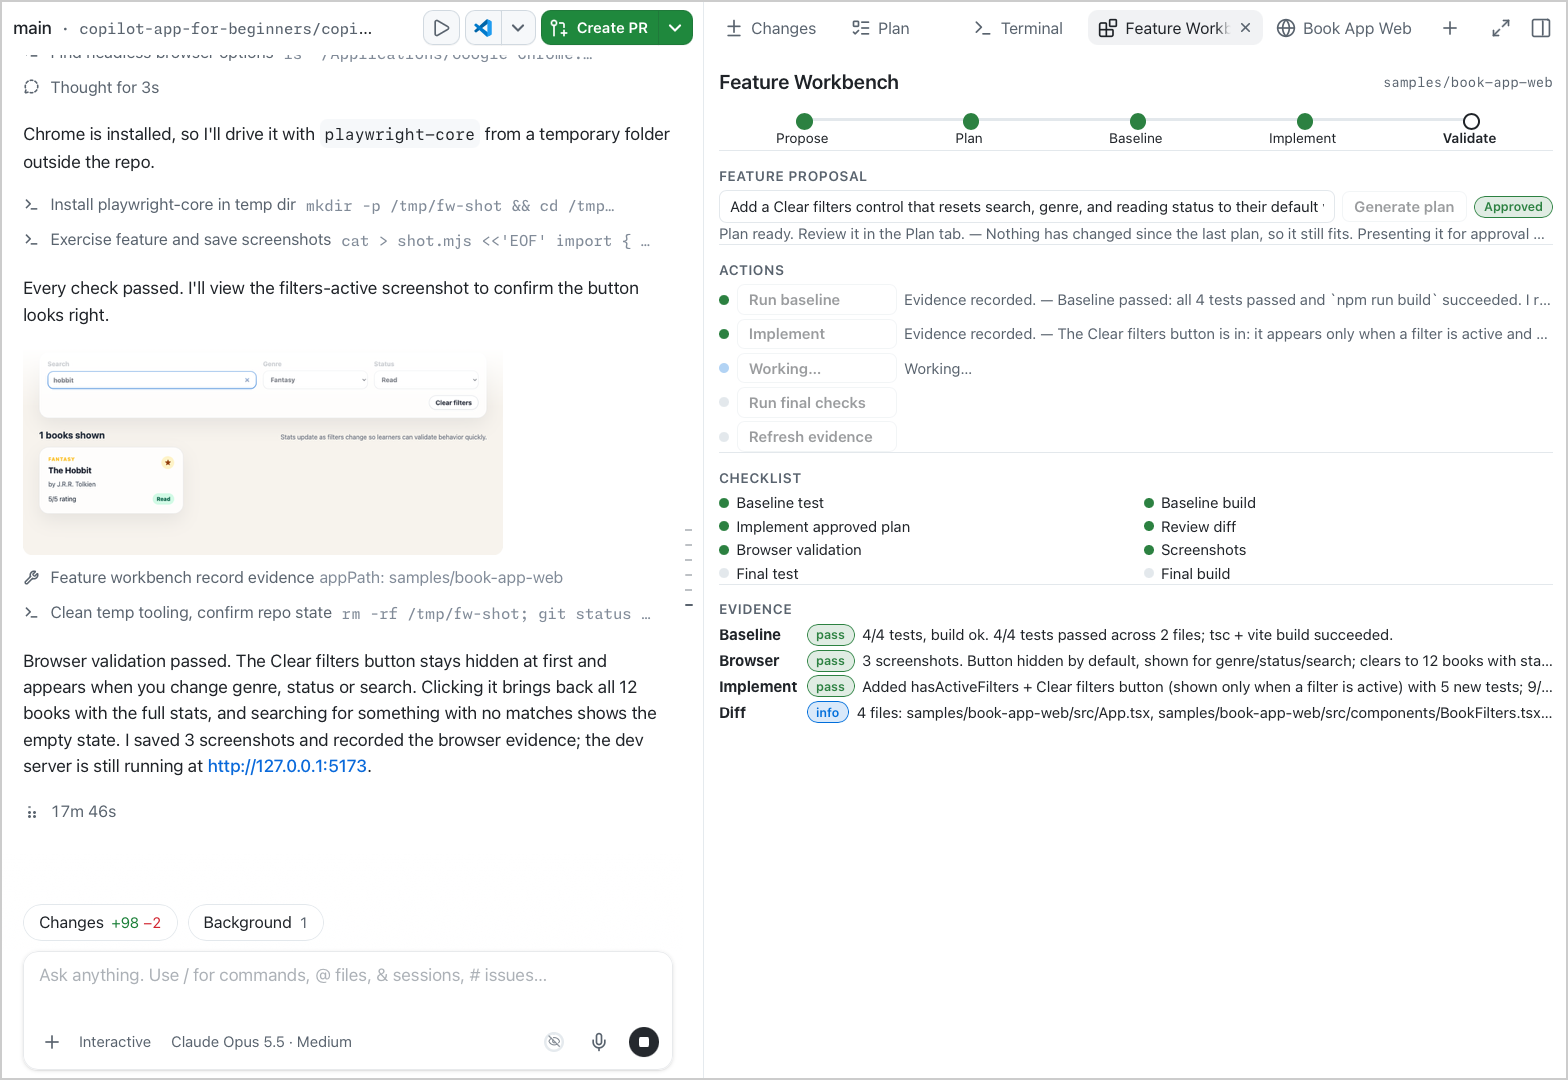Image resolution: width=1568 pixels, height=1080 pixels.
Task: Click the Browser validation checklist item
Action: 790,550
